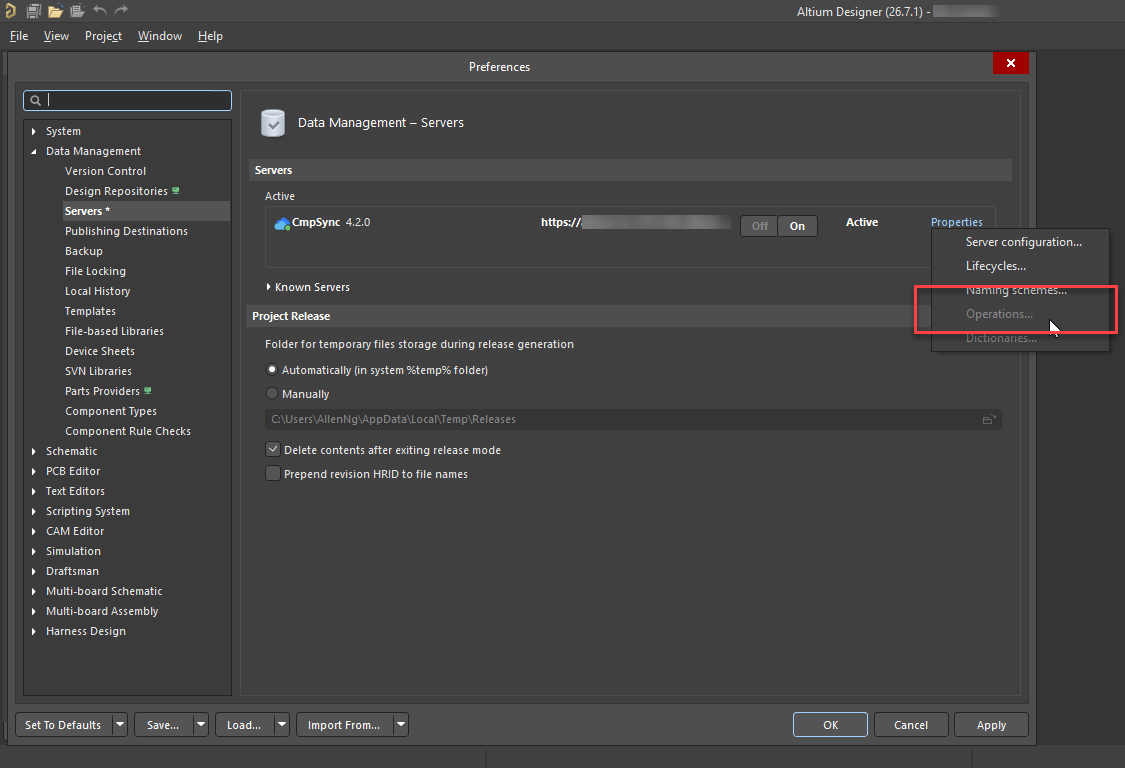The height and width of the screenshot is (768, 1125).
Task: Close the Preferences dialog with red X
Action: [x=1010, y=63]
